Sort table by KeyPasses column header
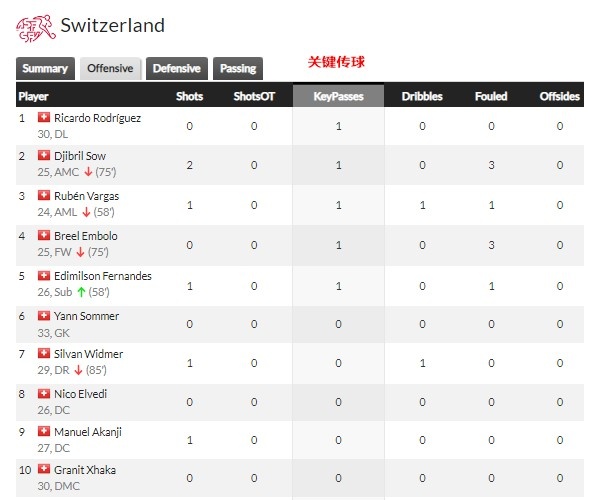The height and width of the screenshot is (500, 600). pos(338,96)
